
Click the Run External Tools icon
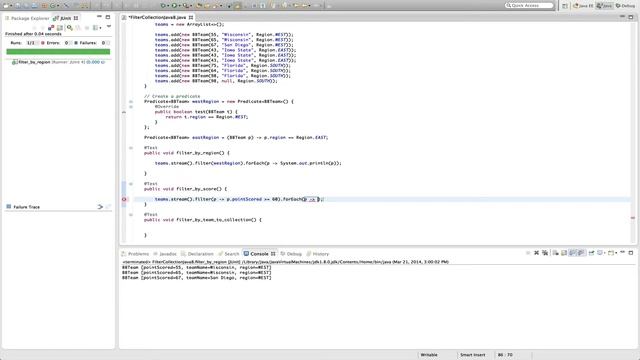(185, 6)
